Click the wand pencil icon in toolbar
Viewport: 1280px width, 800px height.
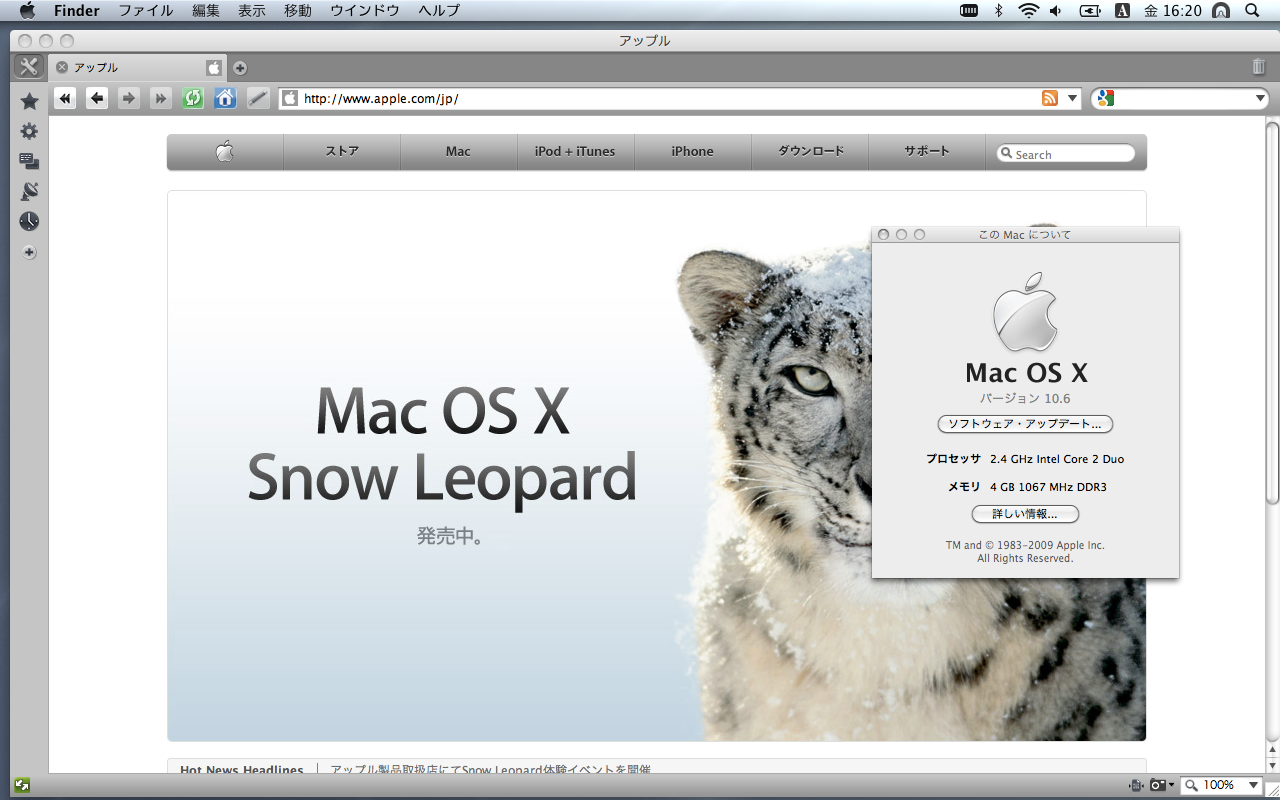pyautogui.click(x=258, y=98)
